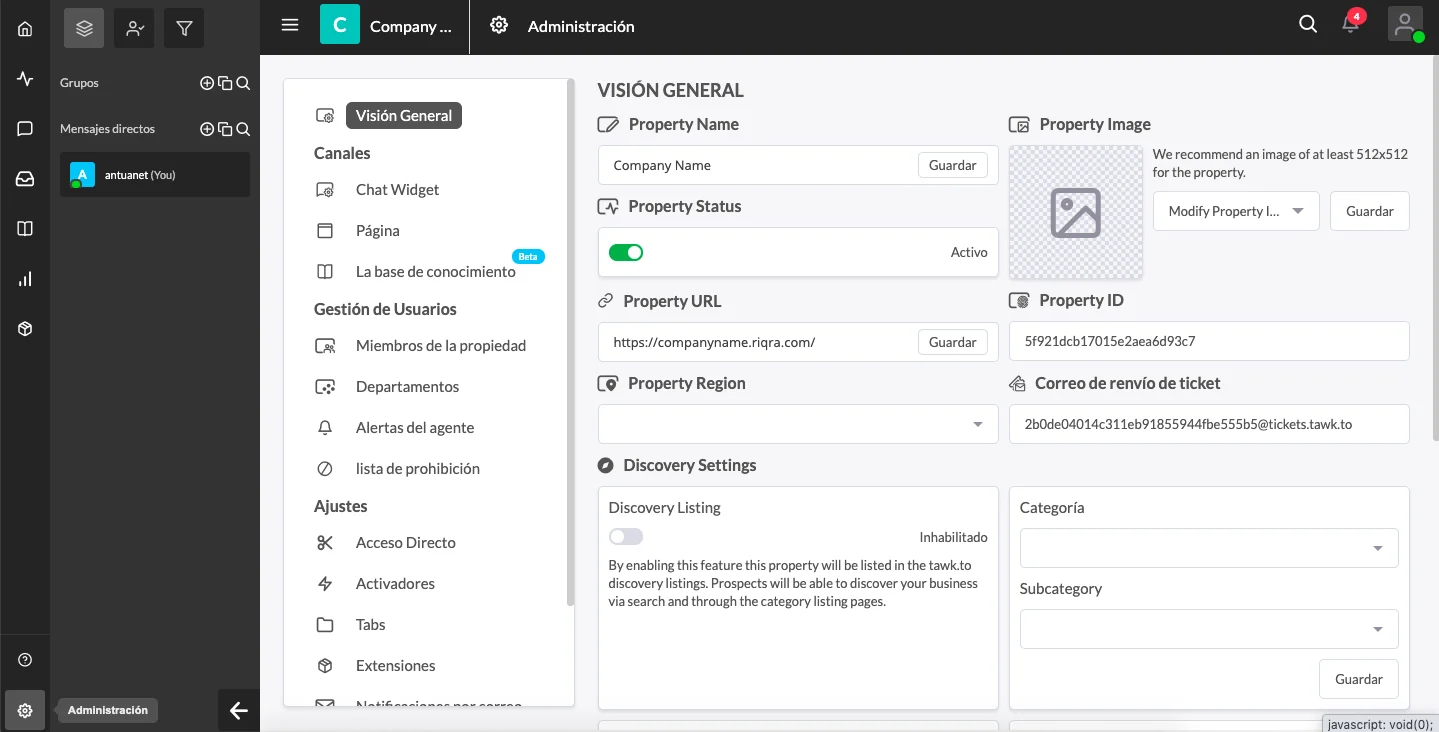Select the filter funnel icon
Screen dimensions: 1439x732
coord(184,29)
